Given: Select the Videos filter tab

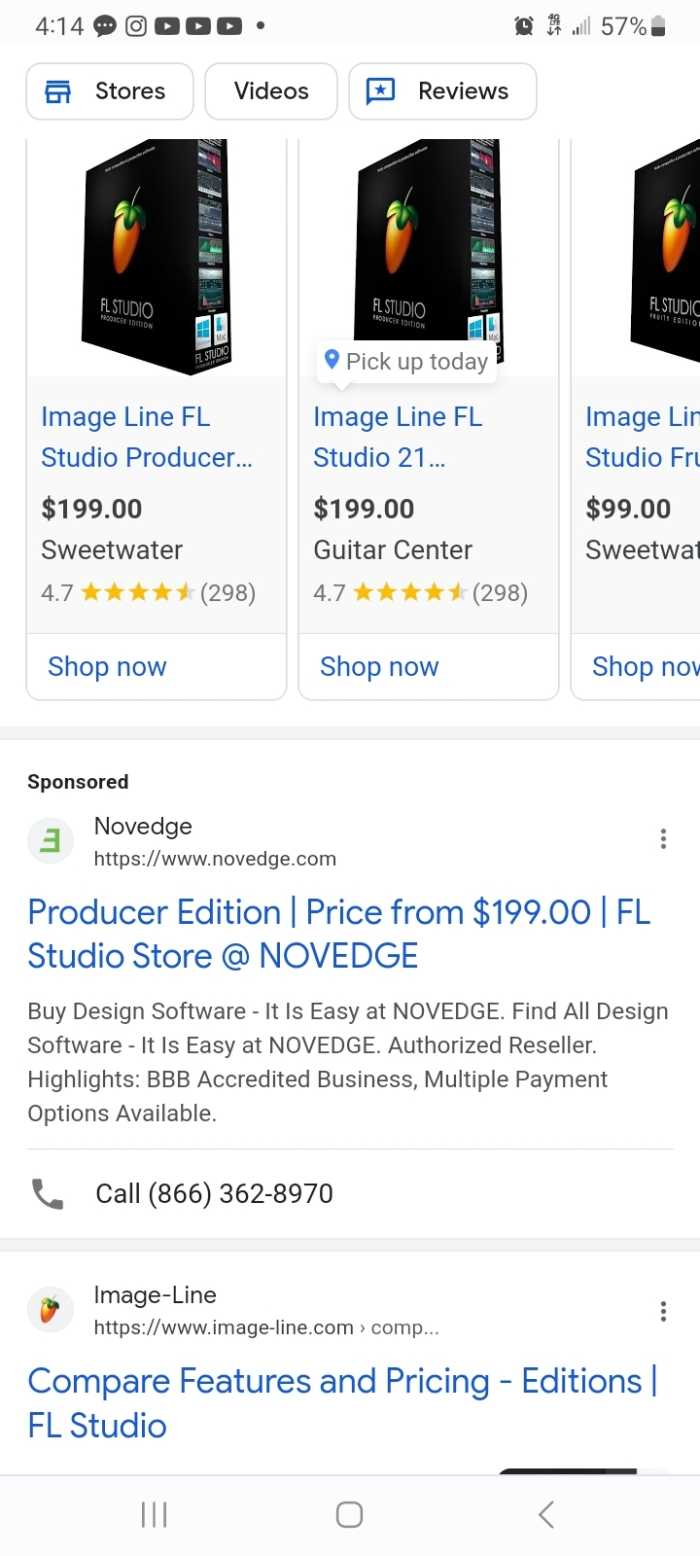Looking at the screenshot, I should 270,90.
